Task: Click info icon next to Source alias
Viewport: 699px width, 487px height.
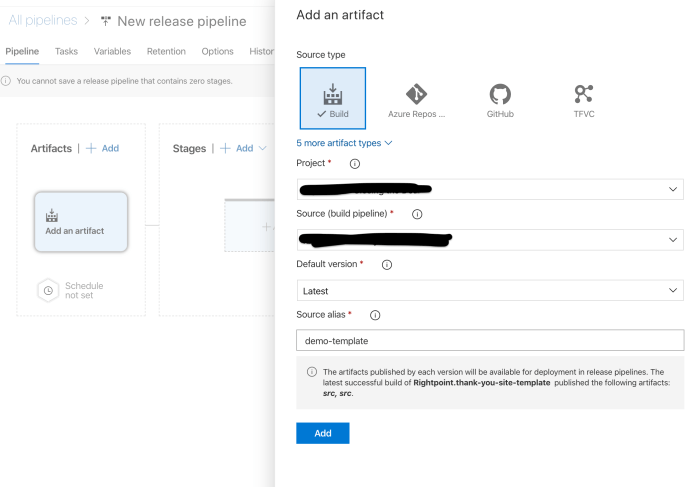Action: tap(375, 315)
